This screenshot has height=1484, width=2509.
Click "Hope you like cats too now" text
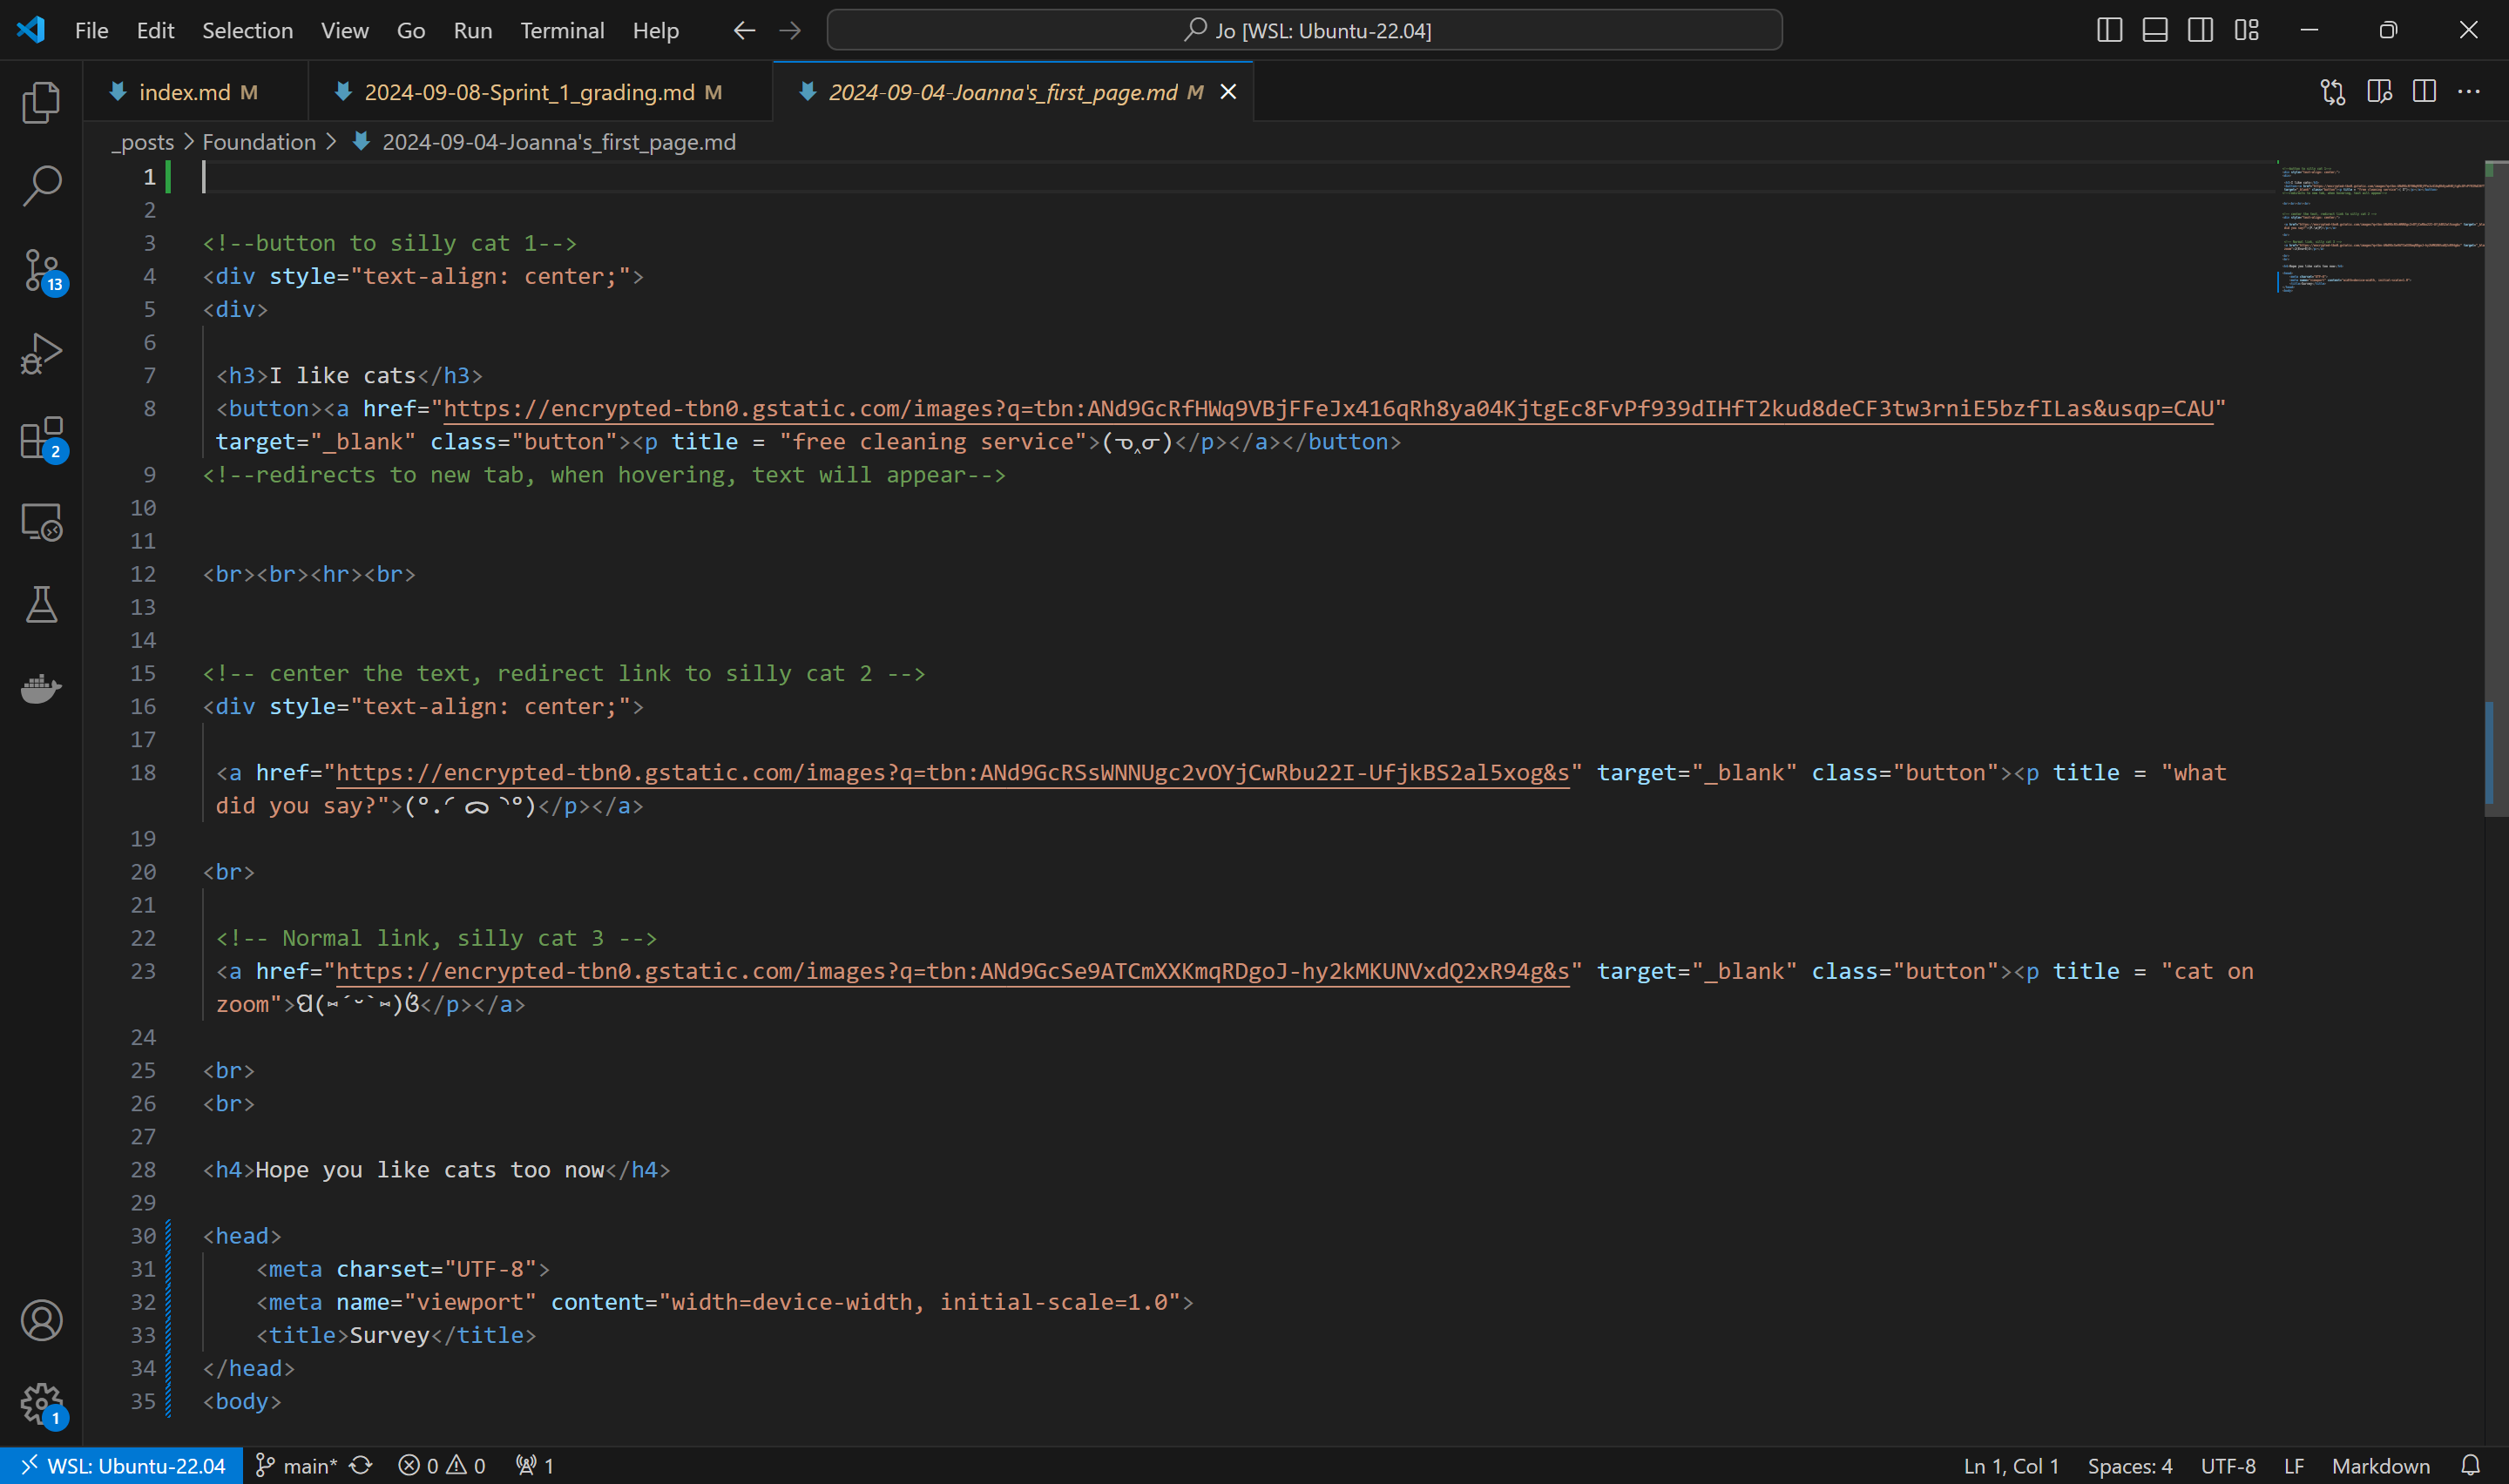(430, 1170)
